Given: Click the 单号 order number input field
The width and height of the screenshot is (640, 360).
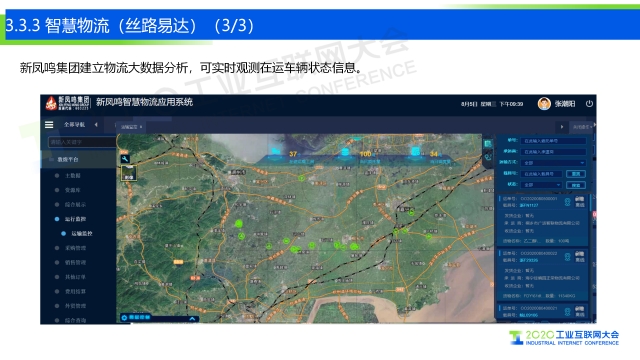Looking at the screenshot, I should point(553,140).
